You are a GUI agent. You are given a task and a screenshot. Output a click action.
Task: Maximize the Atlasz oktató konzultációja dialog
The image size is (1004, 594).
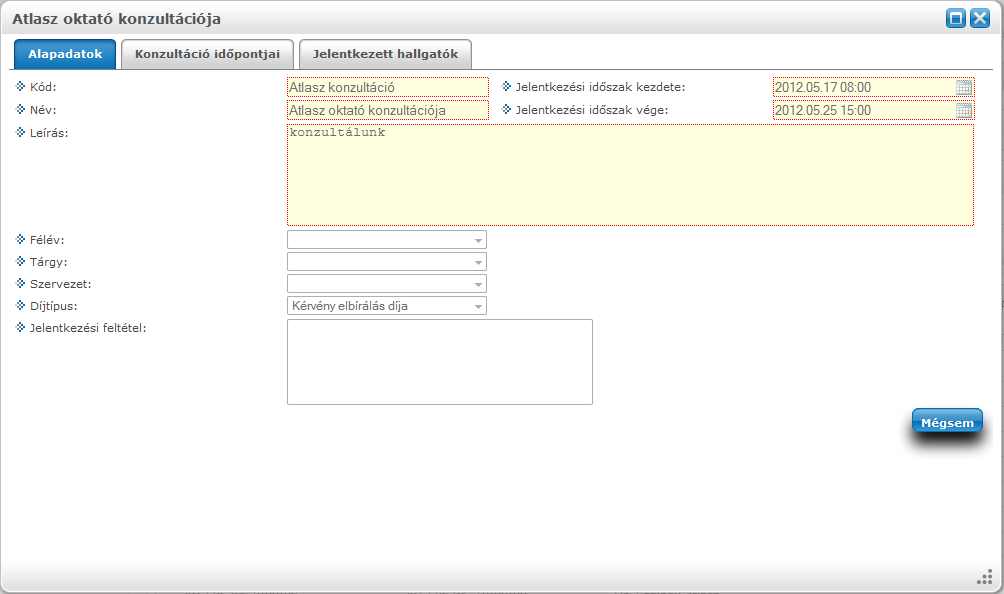(x=955, y=18)
